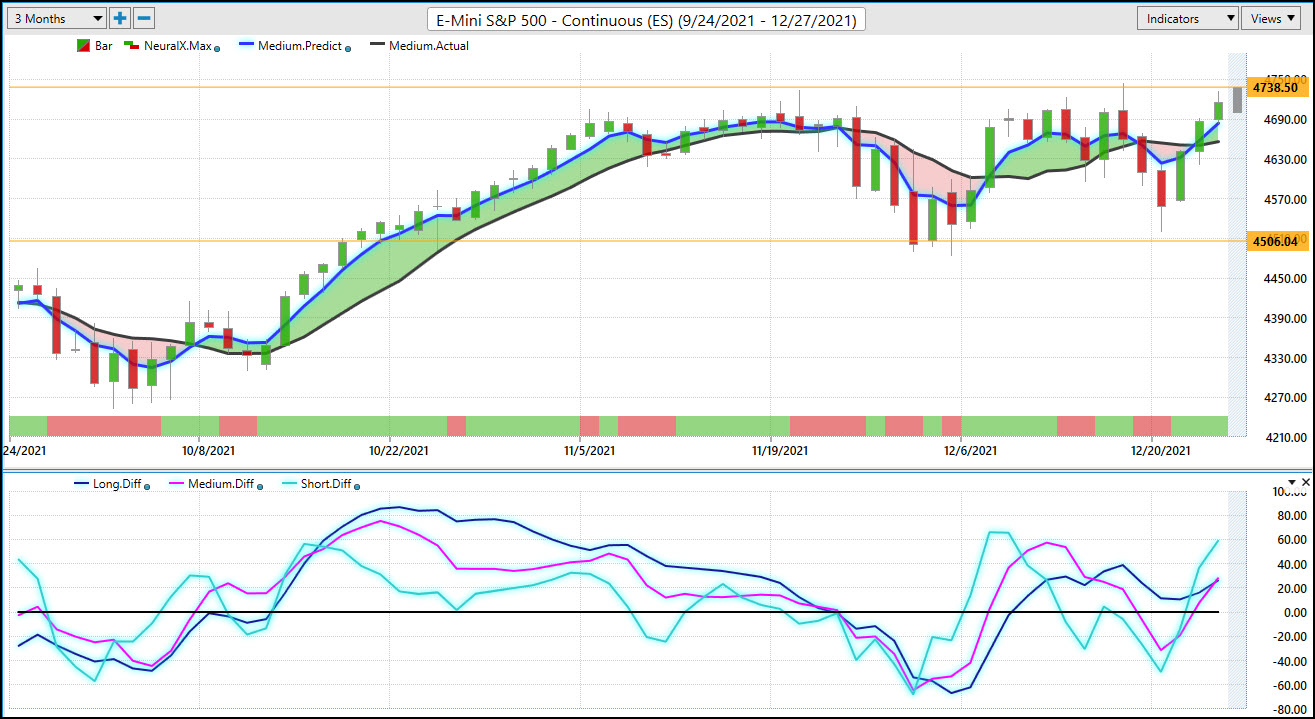This screenshot has width=1315, height=719.
Task: Click the NeuralX.Max legend icon
Action: (x=130, y=46)
